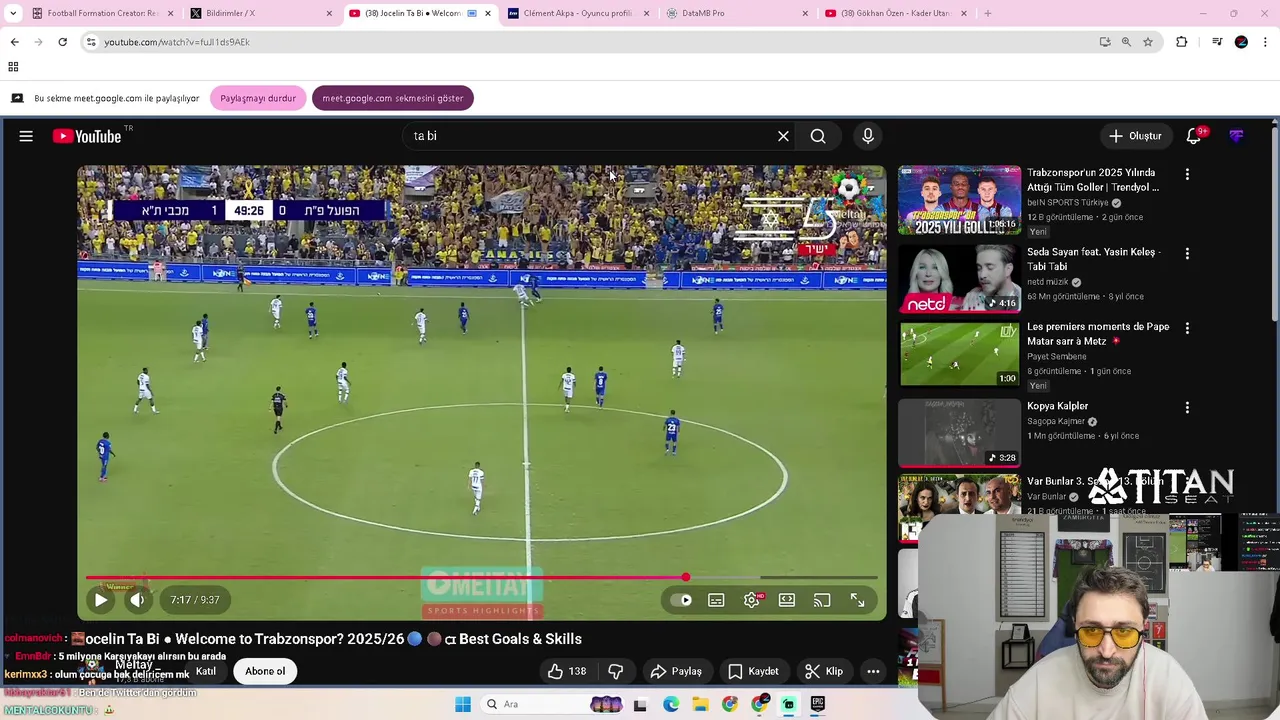This screenshot has width=1280, height=720.
Task: Click the Oluştur create button
Action: [x=1135, y=136]
